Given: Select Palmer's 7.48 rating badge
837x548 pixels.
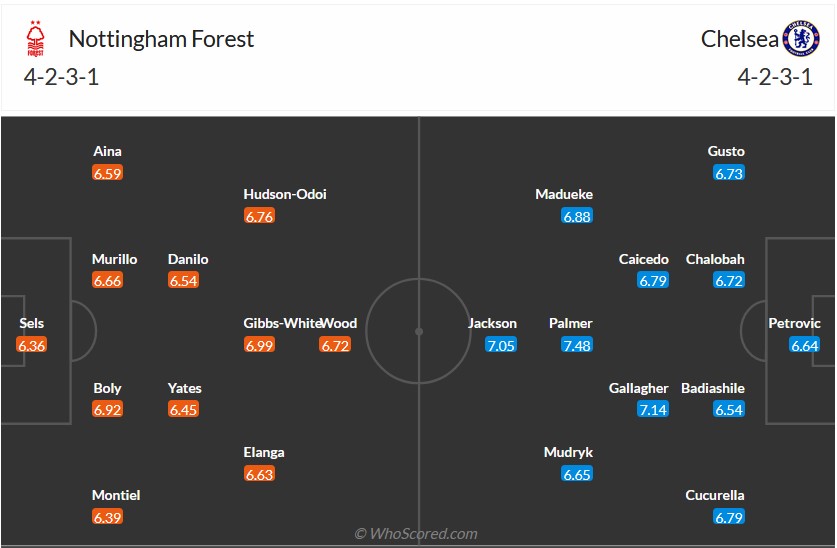Looking at the screenshot, I should coord(577,345).
